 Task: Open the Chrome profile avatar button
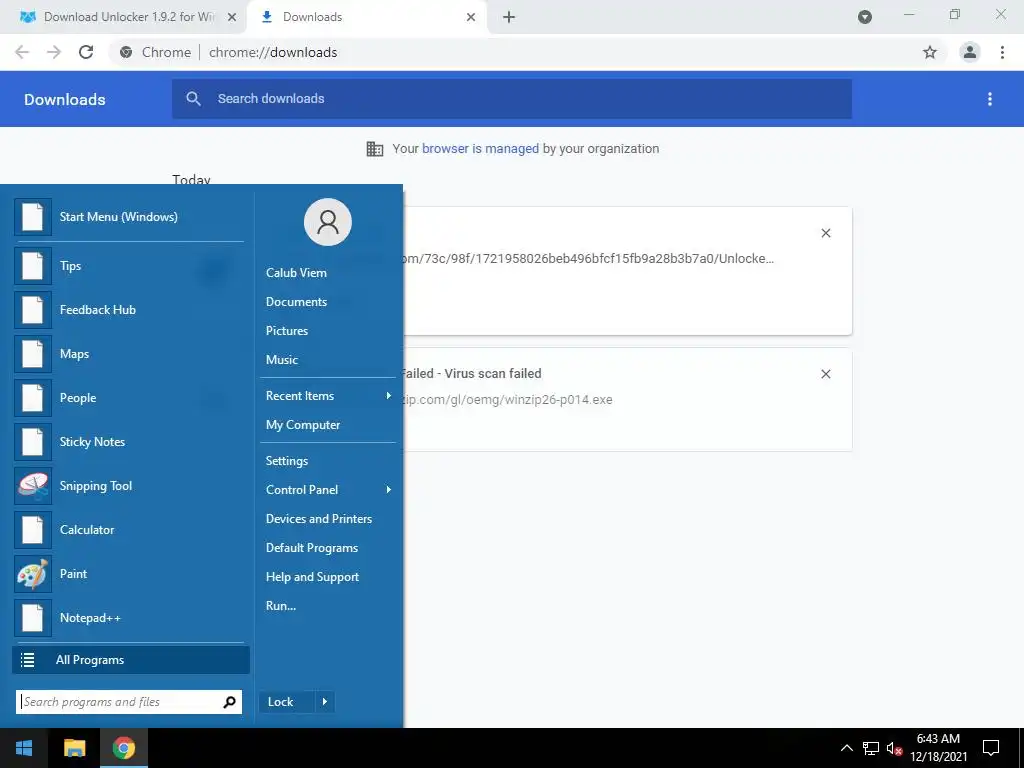(x=970, y=52)
